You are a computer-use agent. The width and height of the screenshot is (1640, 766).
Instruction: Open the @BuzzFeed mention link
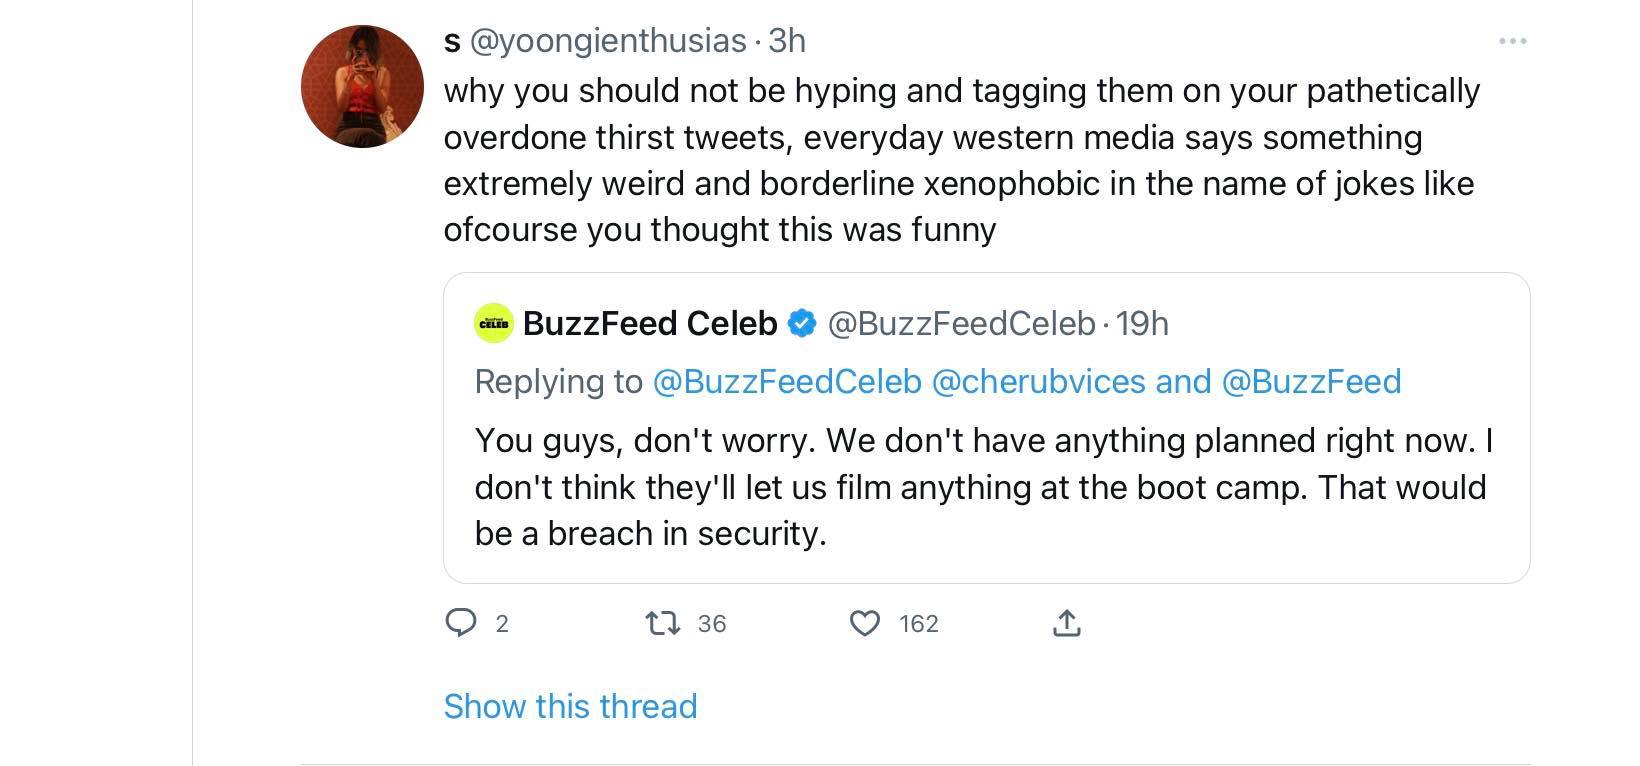(x=1311, y=381)
